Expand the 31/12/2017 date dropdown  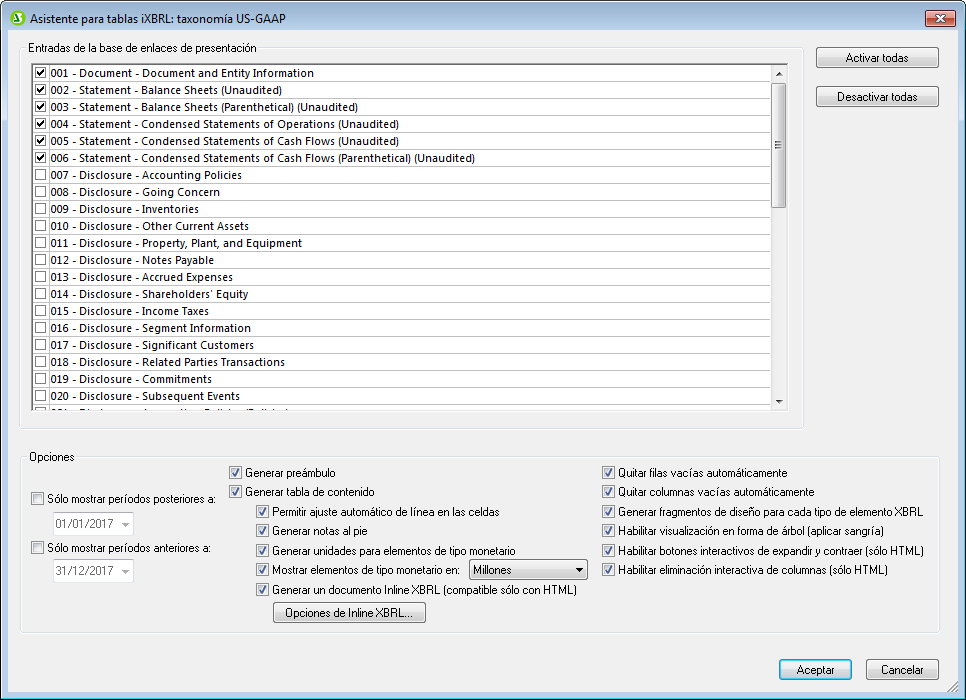[x=125, y=571]
